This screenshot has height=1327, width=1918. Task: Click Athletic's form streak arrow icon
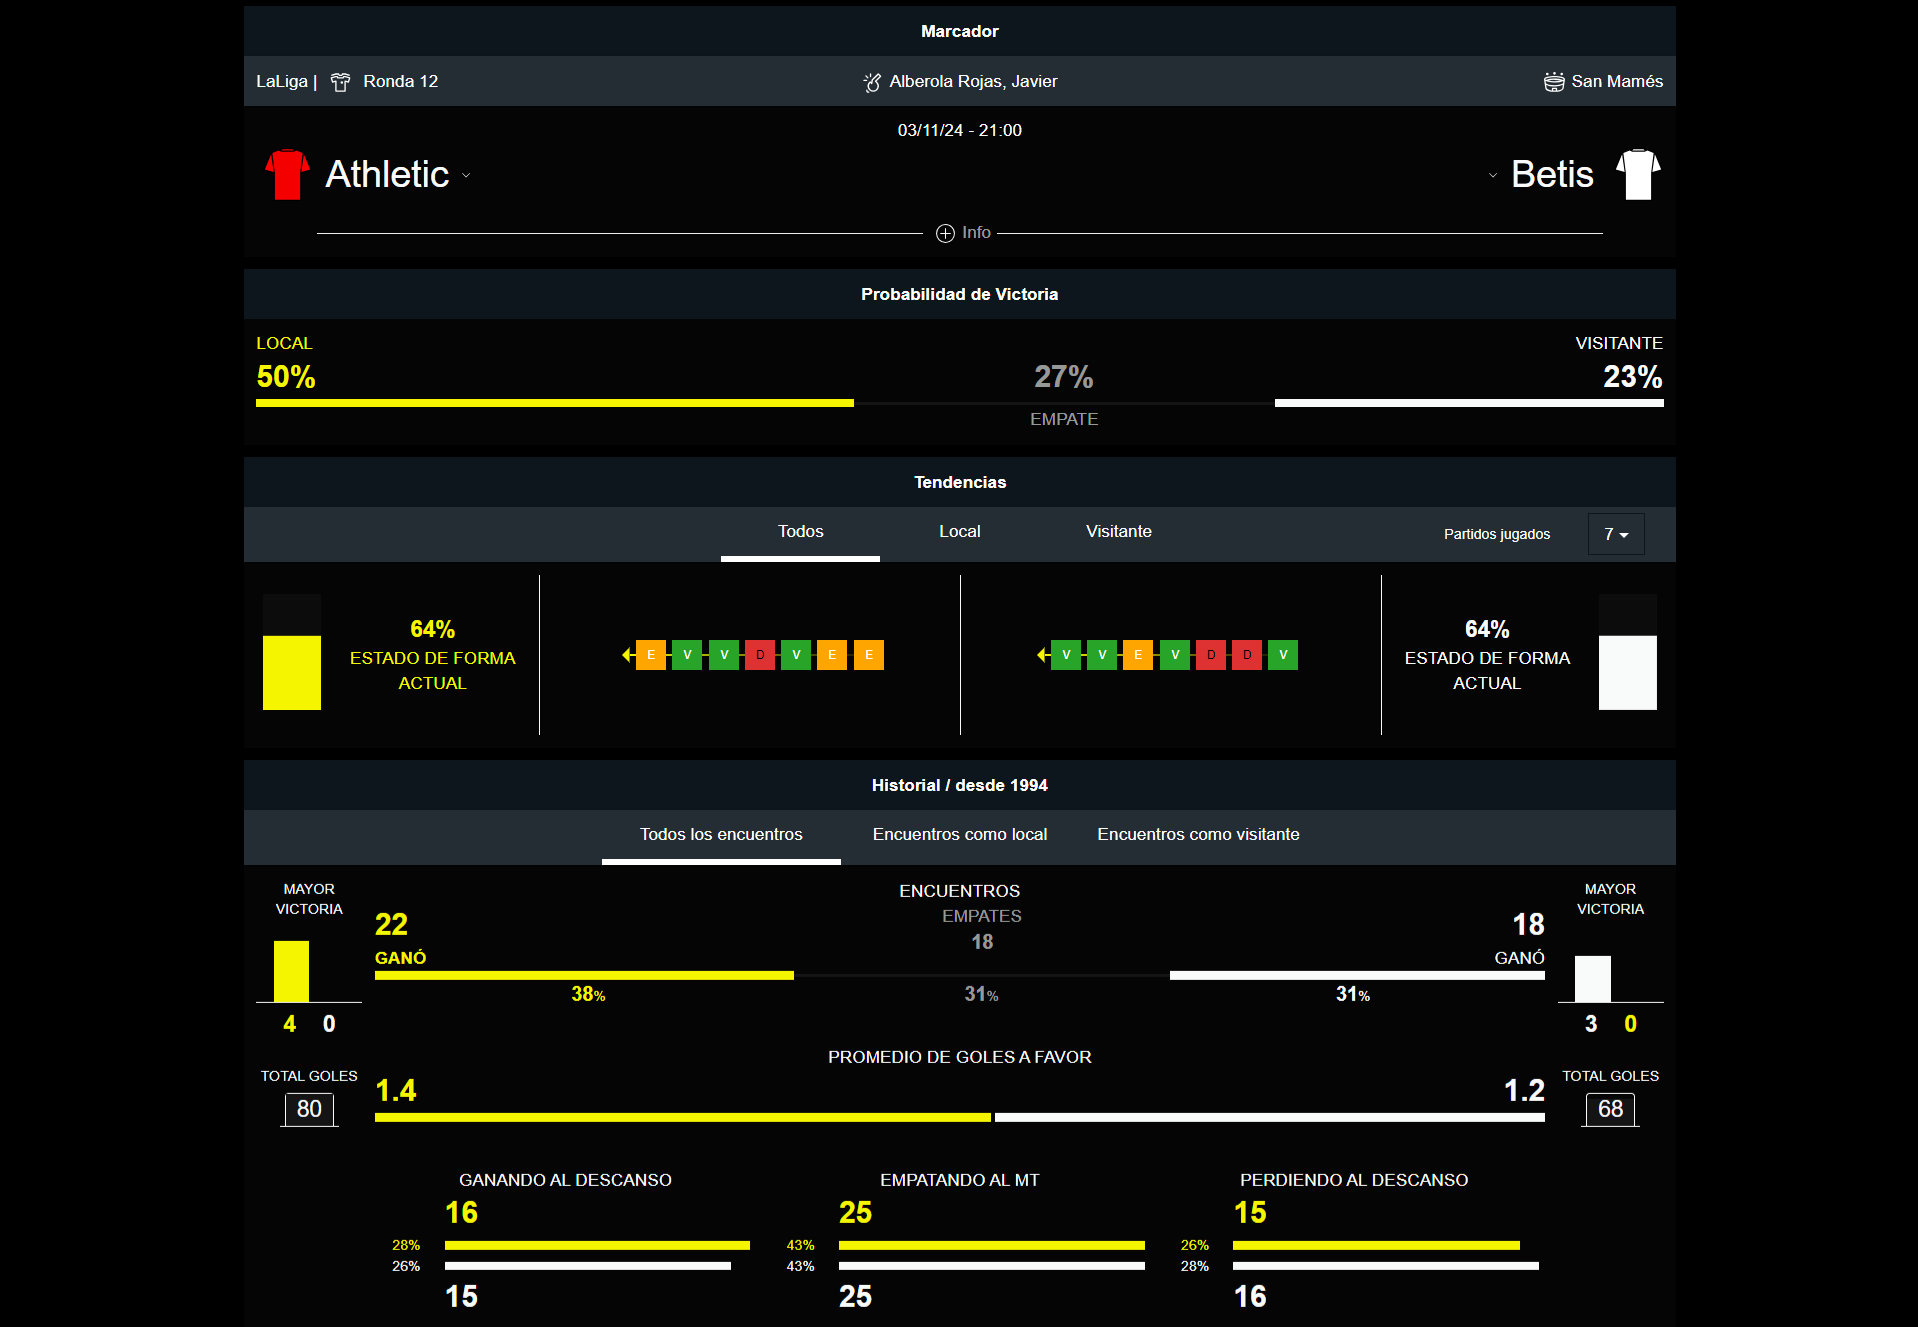click(627, 655)
